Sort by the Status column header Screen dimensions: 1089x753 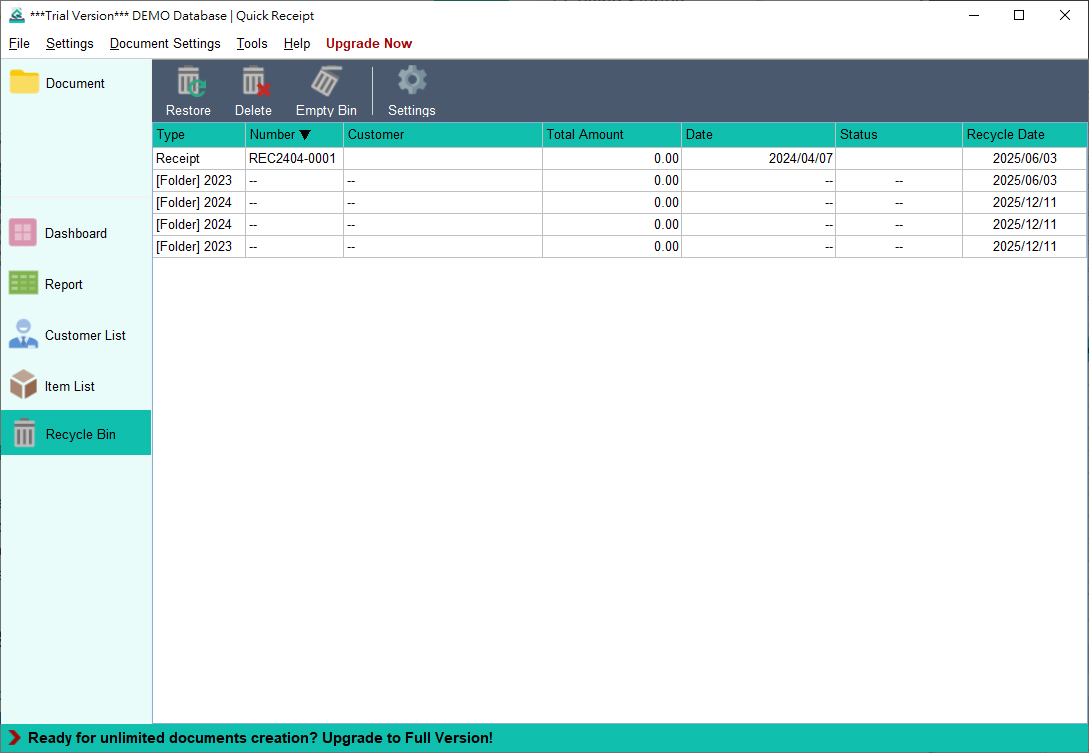point(899,135)
